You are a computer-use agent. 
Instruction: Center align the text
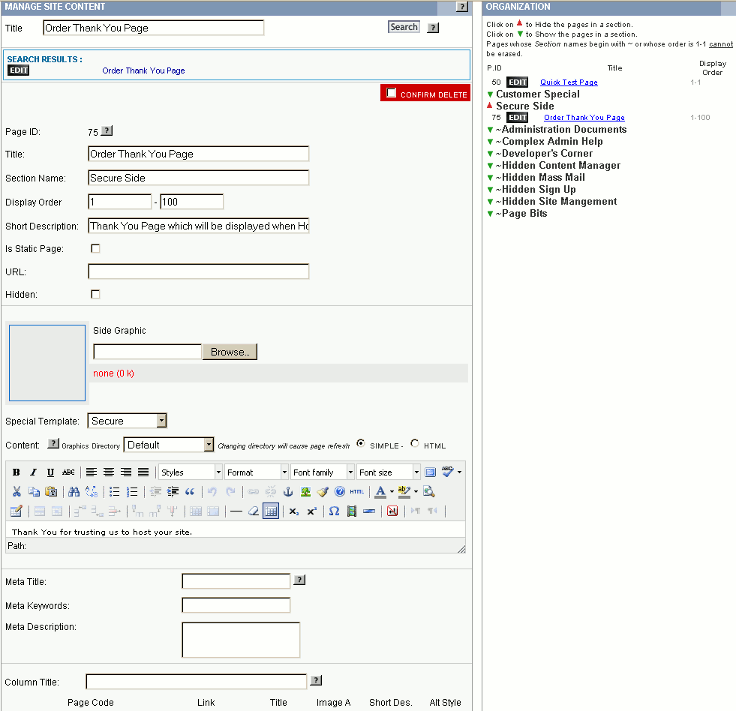coord(109,472)
